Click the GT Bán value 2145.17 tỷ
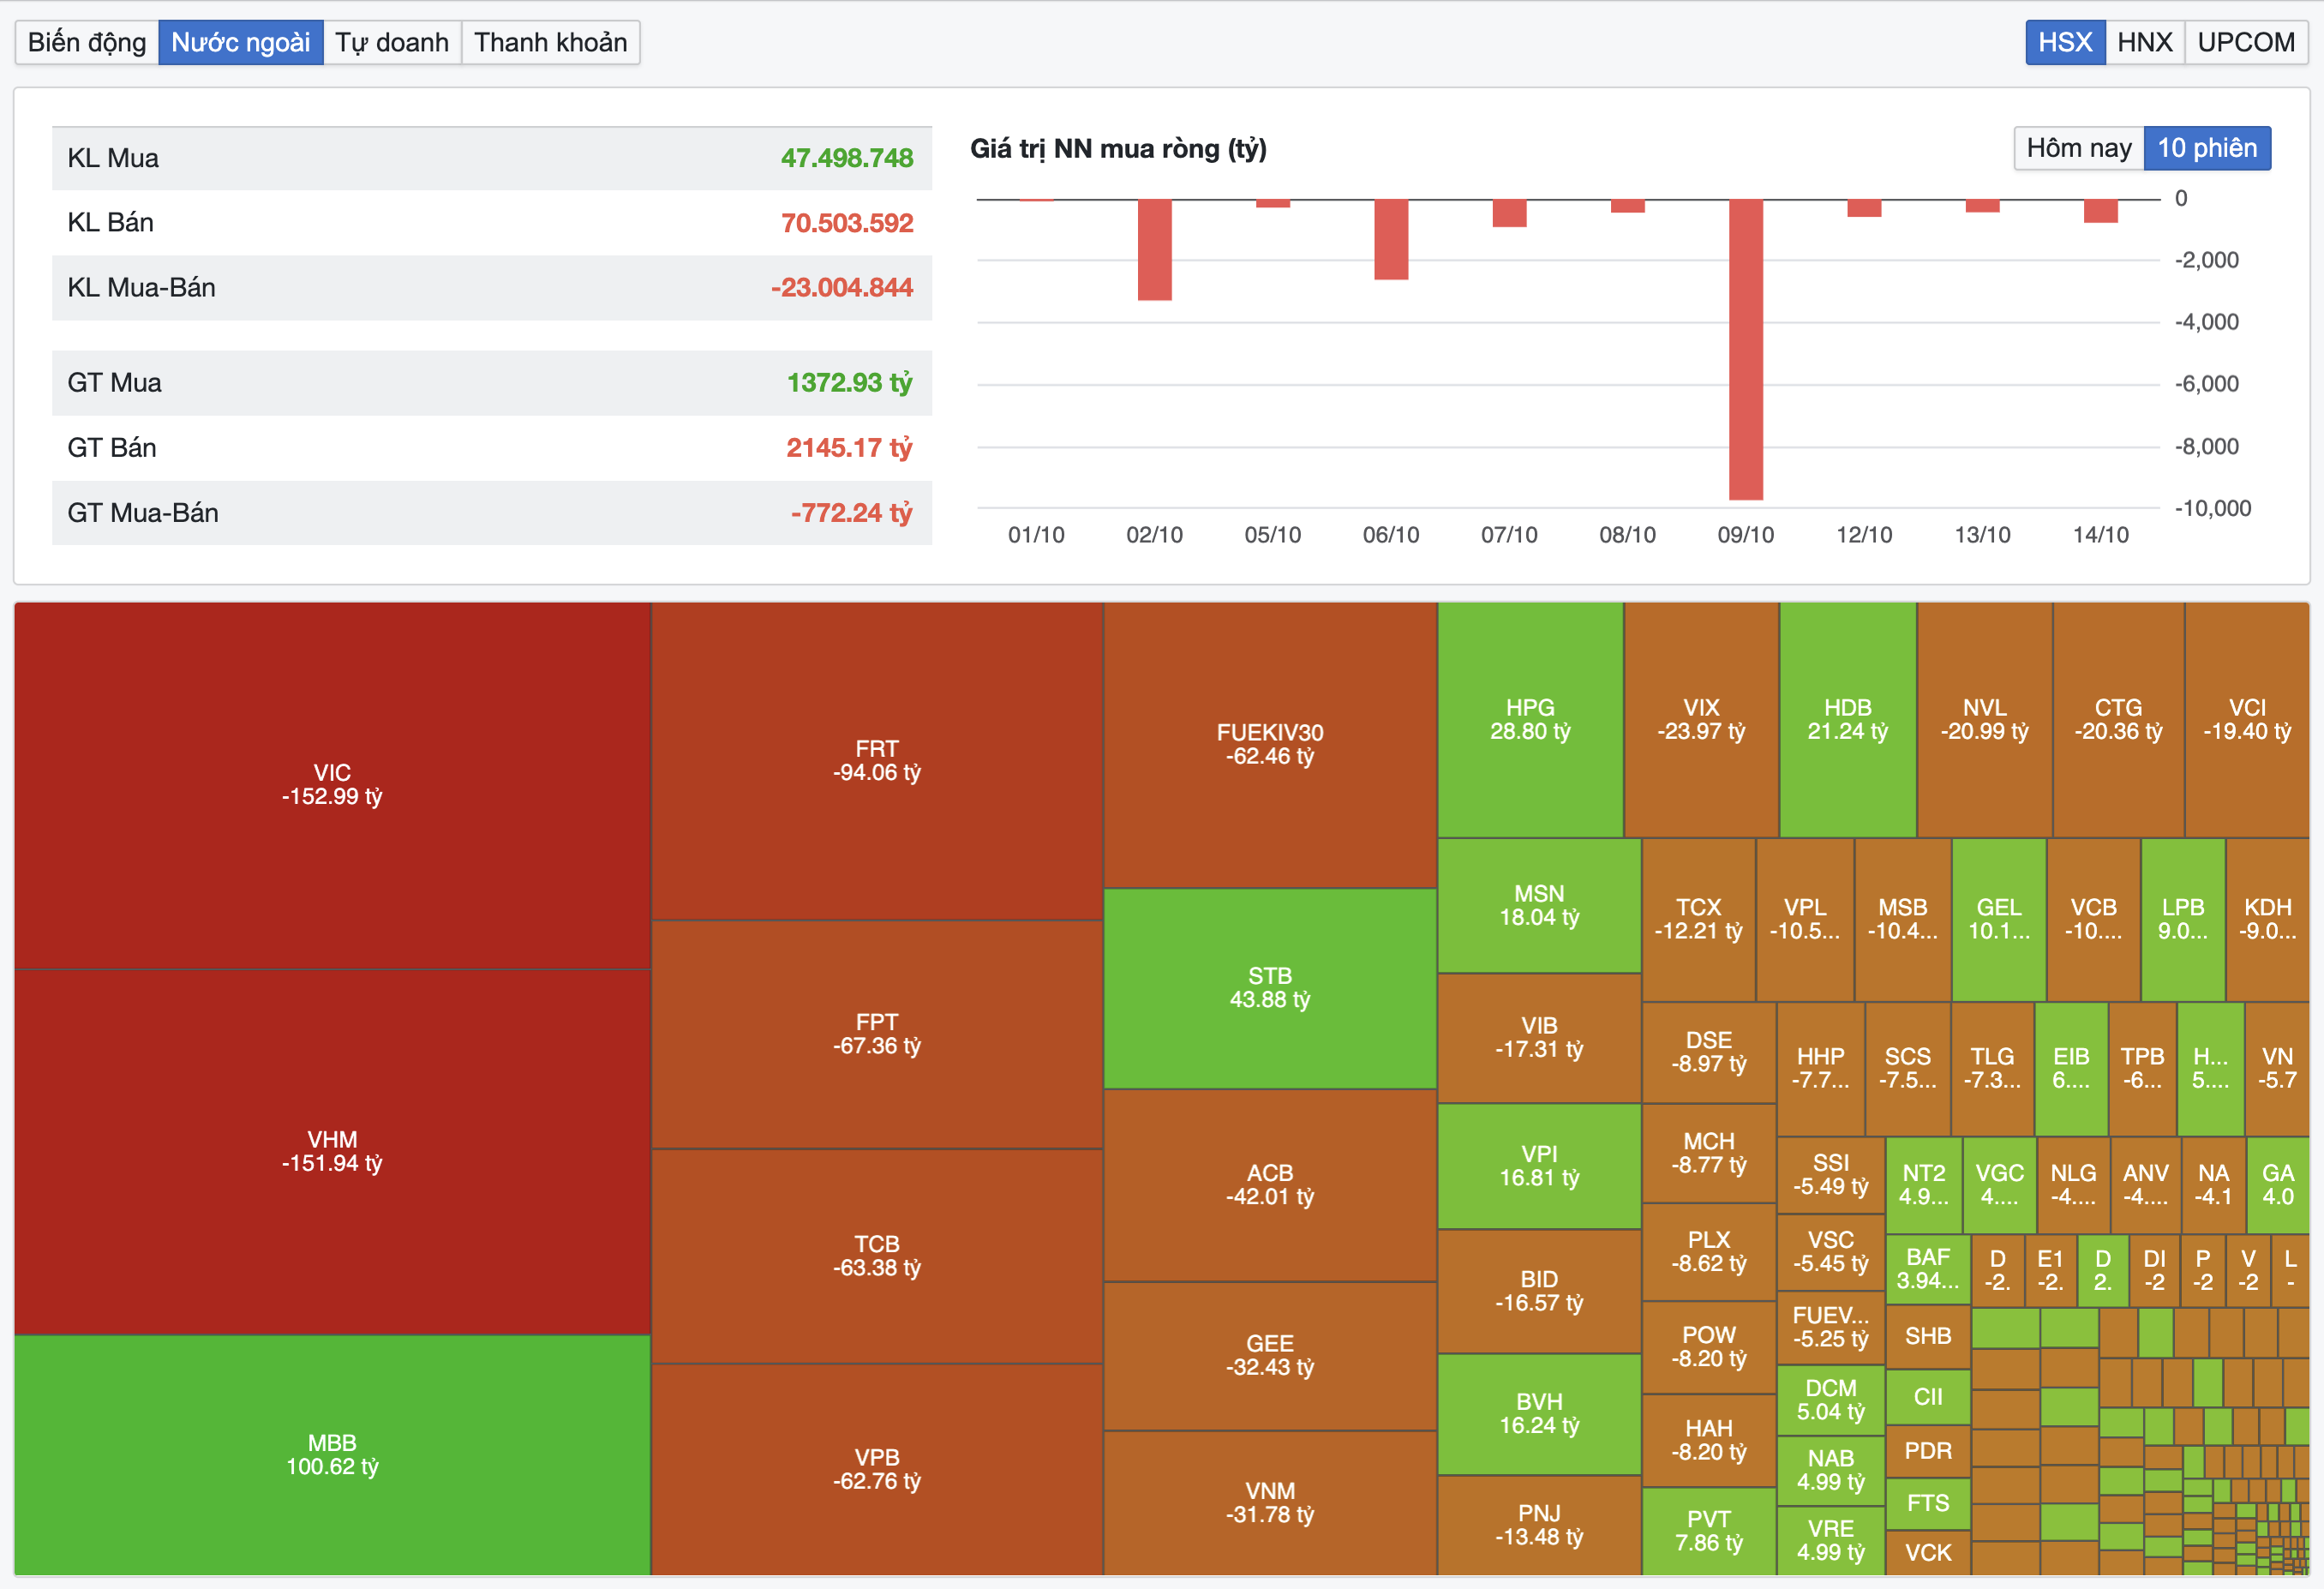This screenshot has width=2324, height=1589. point(849,448)
